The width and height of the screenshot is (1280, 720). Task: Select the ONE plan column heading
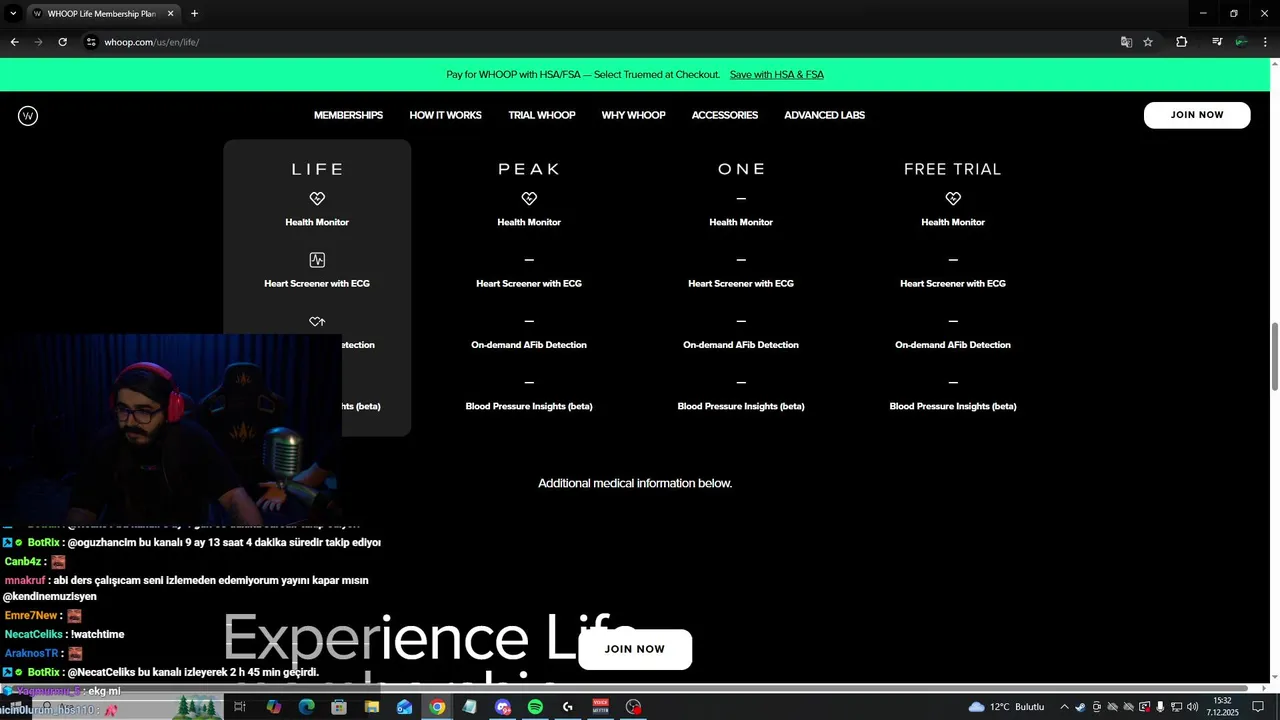[x=741, y=169]
